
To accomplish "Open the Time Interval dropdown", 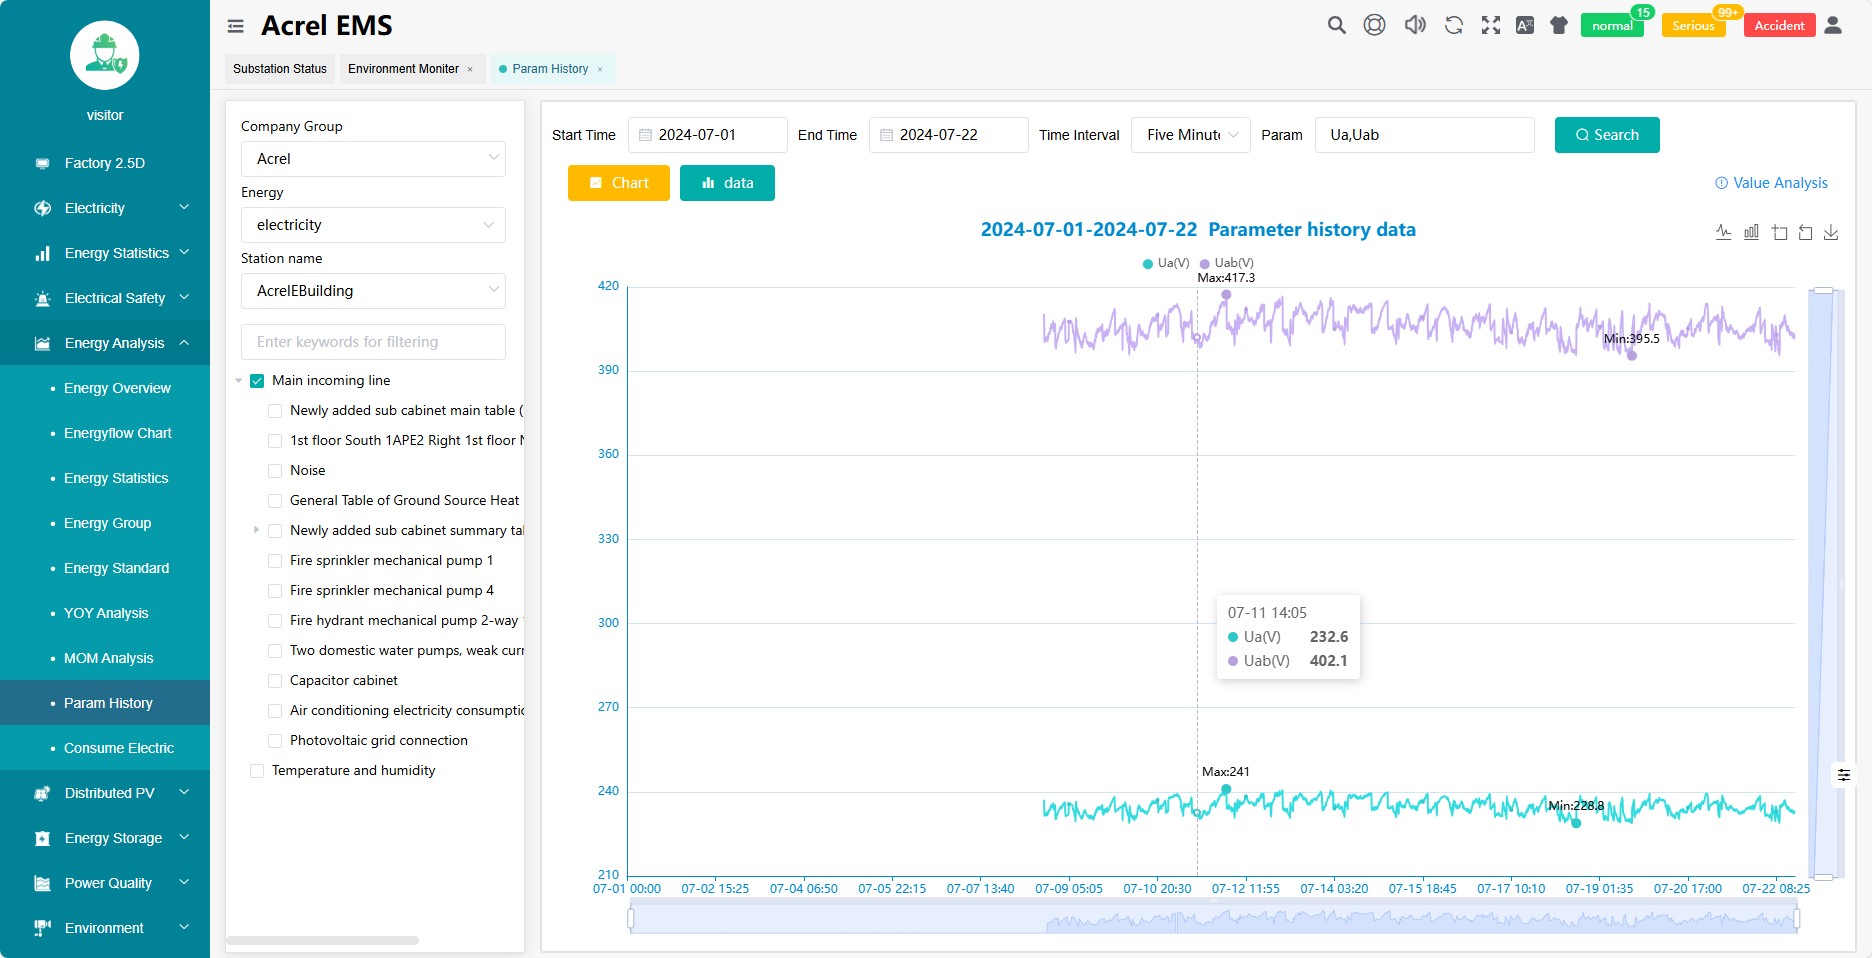I will click(1190, 135).
